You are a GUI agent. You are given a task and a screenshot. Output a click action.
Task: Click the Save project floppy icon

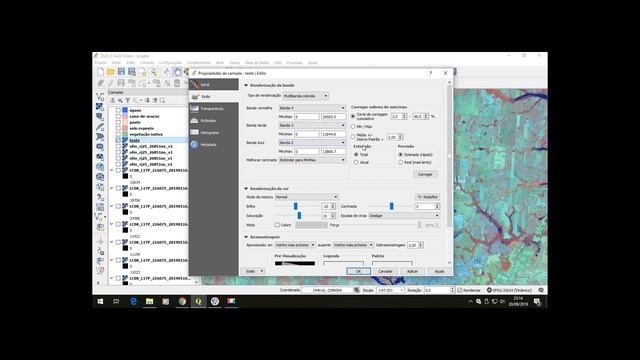click(x=121, y=72)
